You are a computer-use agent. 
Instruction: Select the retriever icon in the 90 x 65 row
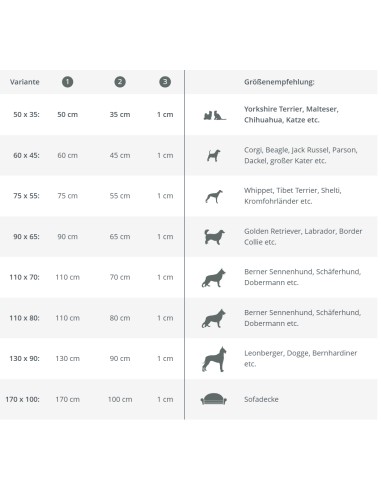point(214,237)
